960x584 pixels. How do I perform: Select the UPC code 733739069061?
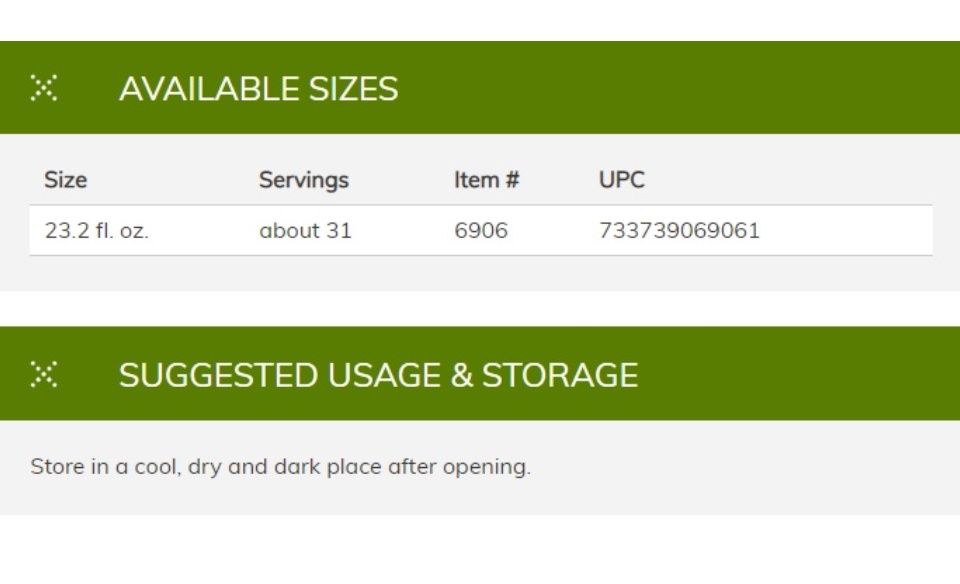point(680,231)
